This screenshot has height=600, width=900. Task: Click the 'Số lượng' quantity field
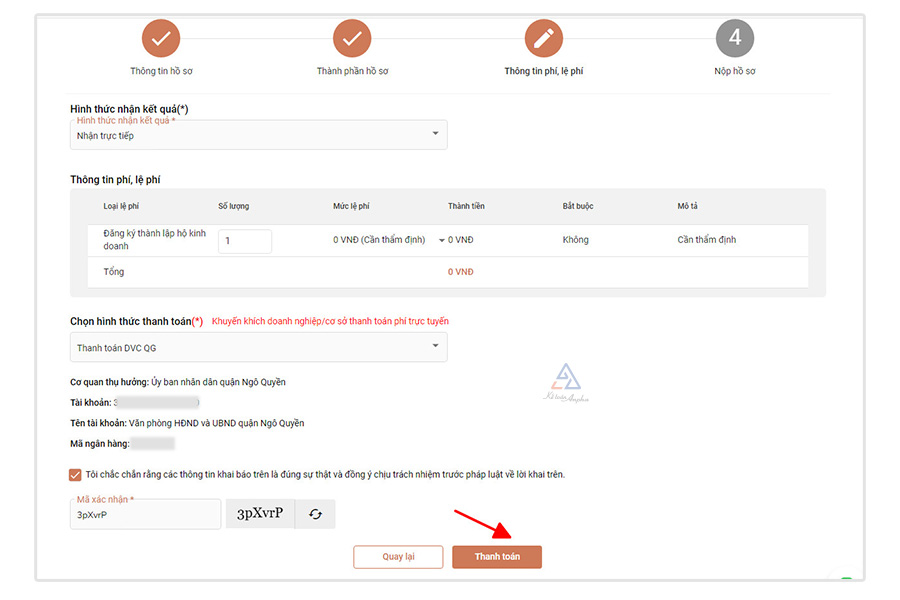(x=245, y=241)
